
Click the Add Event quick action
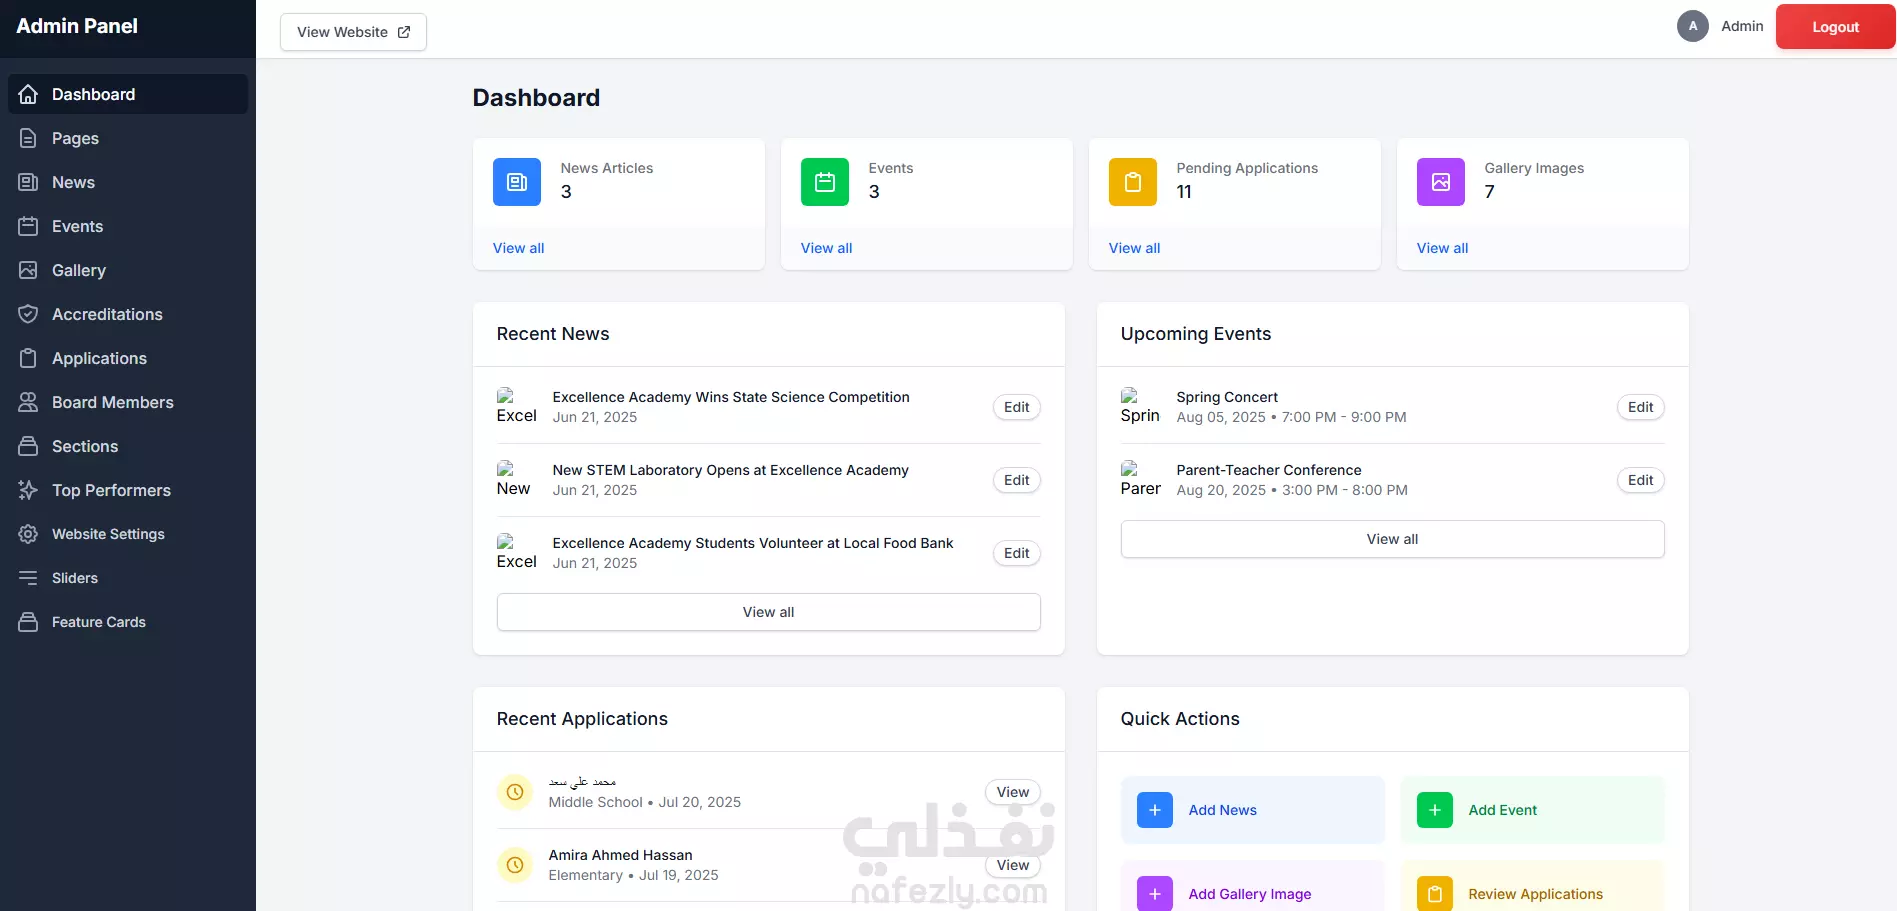[1532, 810]
